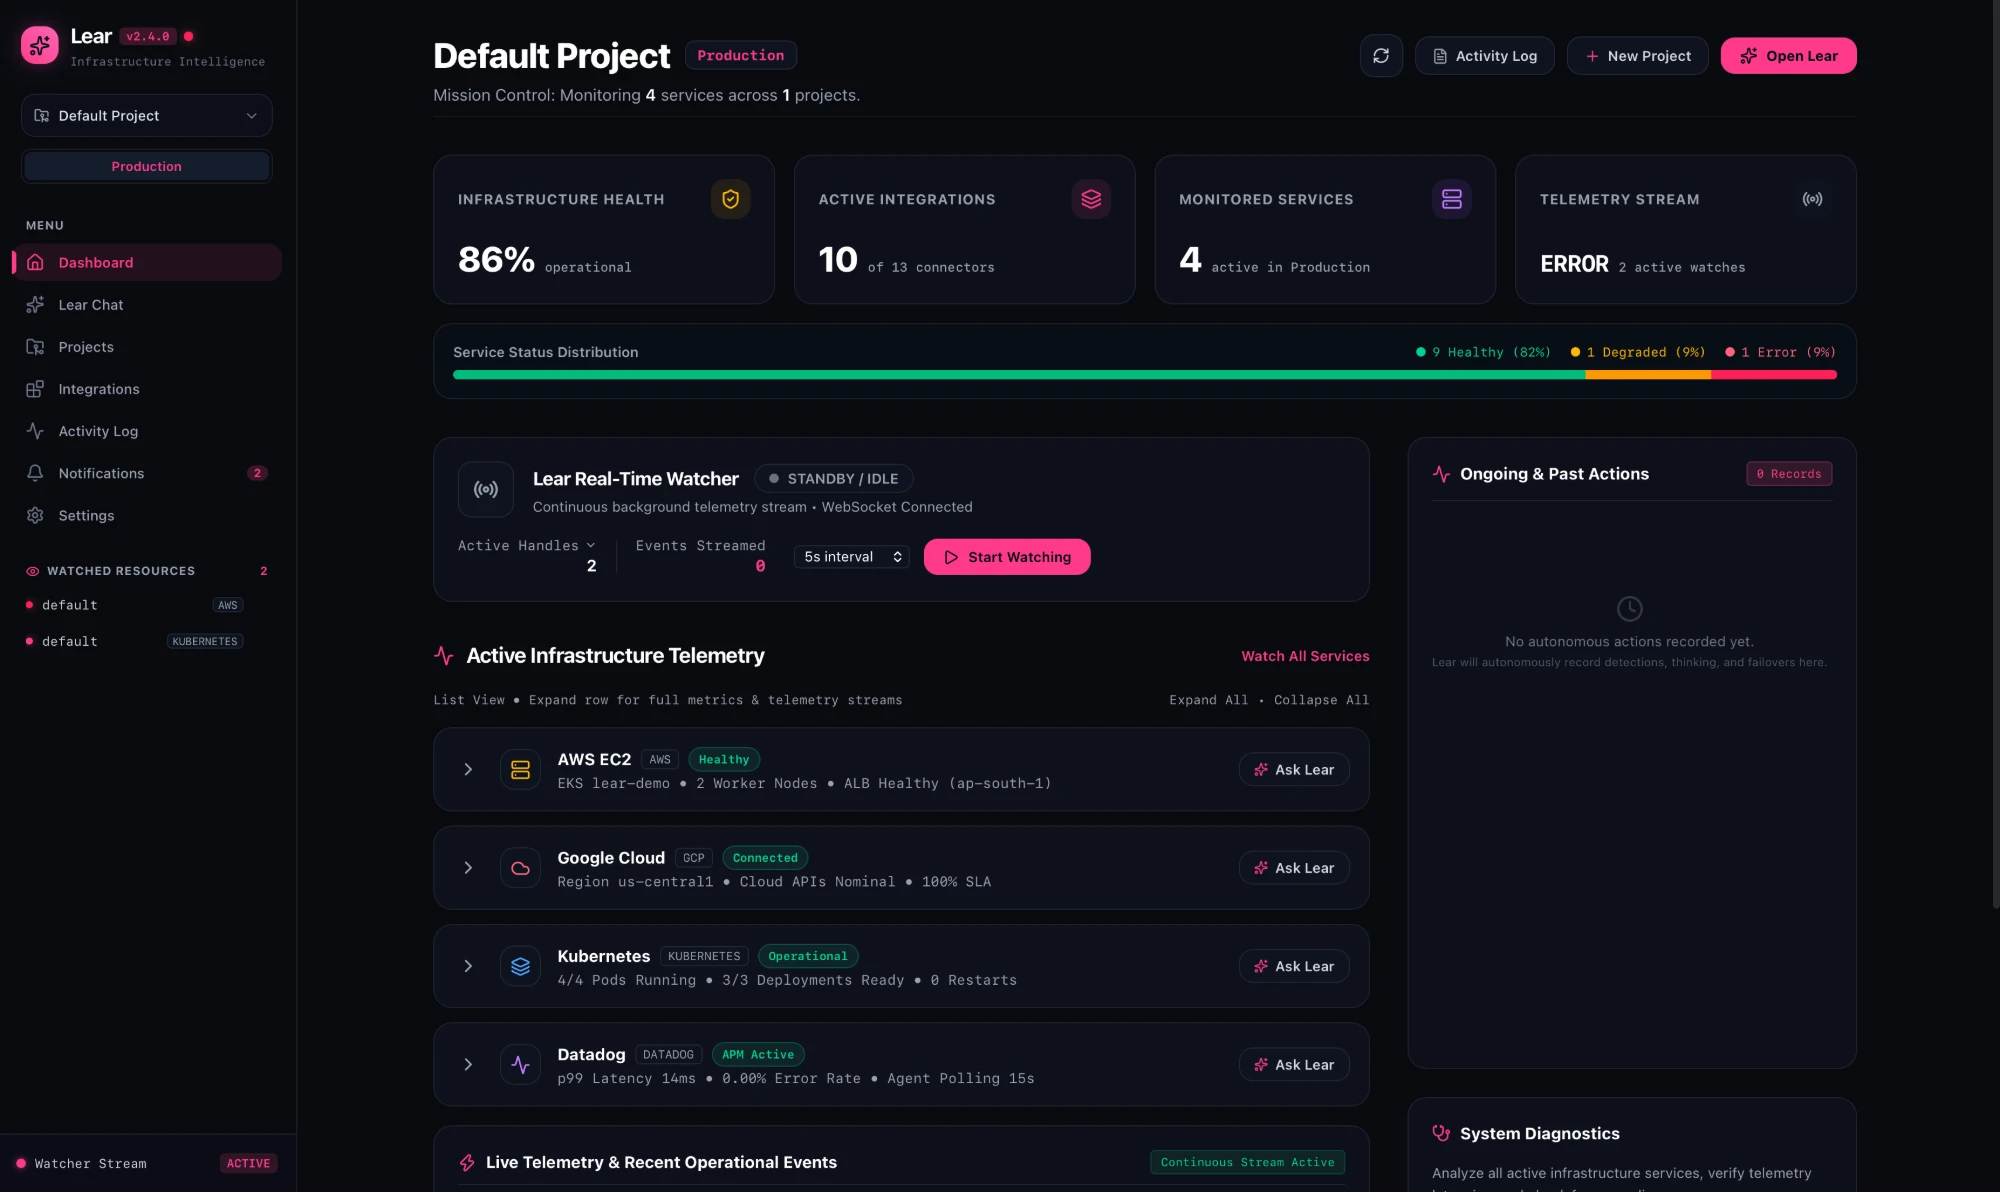Open the Default Project selector dropdown
Image resolution: width=2000 pixels, height=1192 pixels.
147,116
